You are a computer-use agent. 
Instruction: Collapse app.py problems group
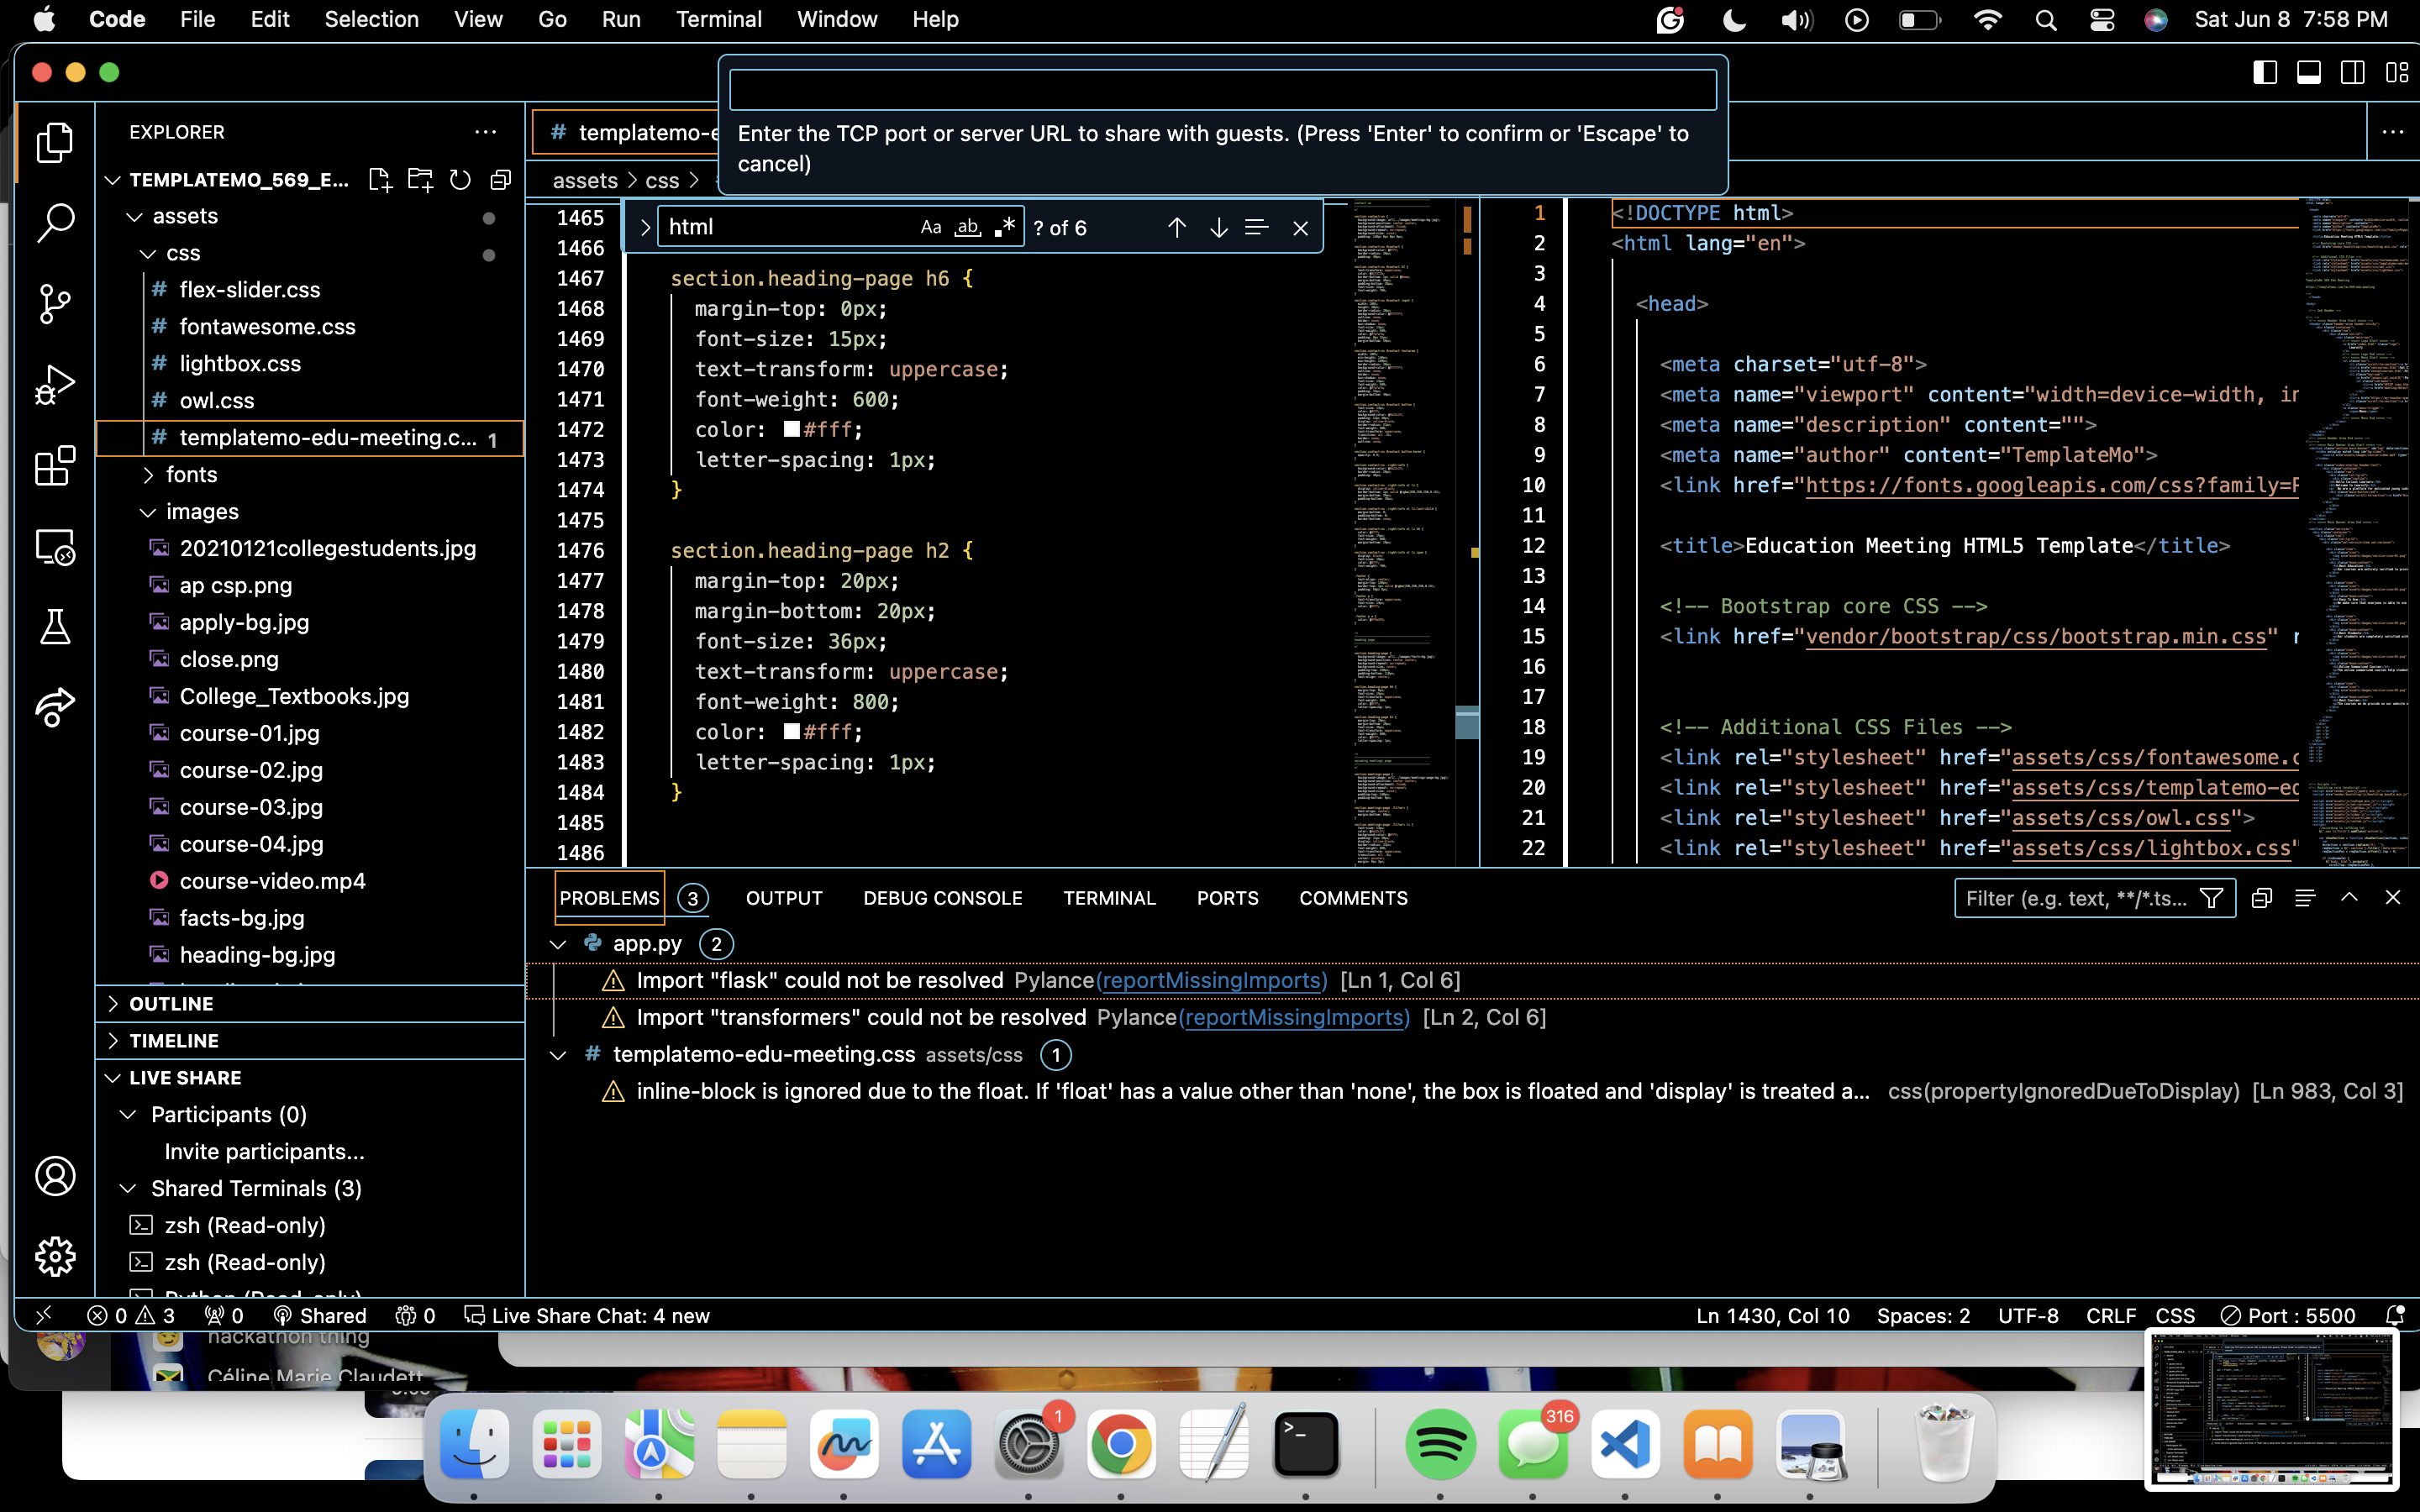tap(558, 944)
